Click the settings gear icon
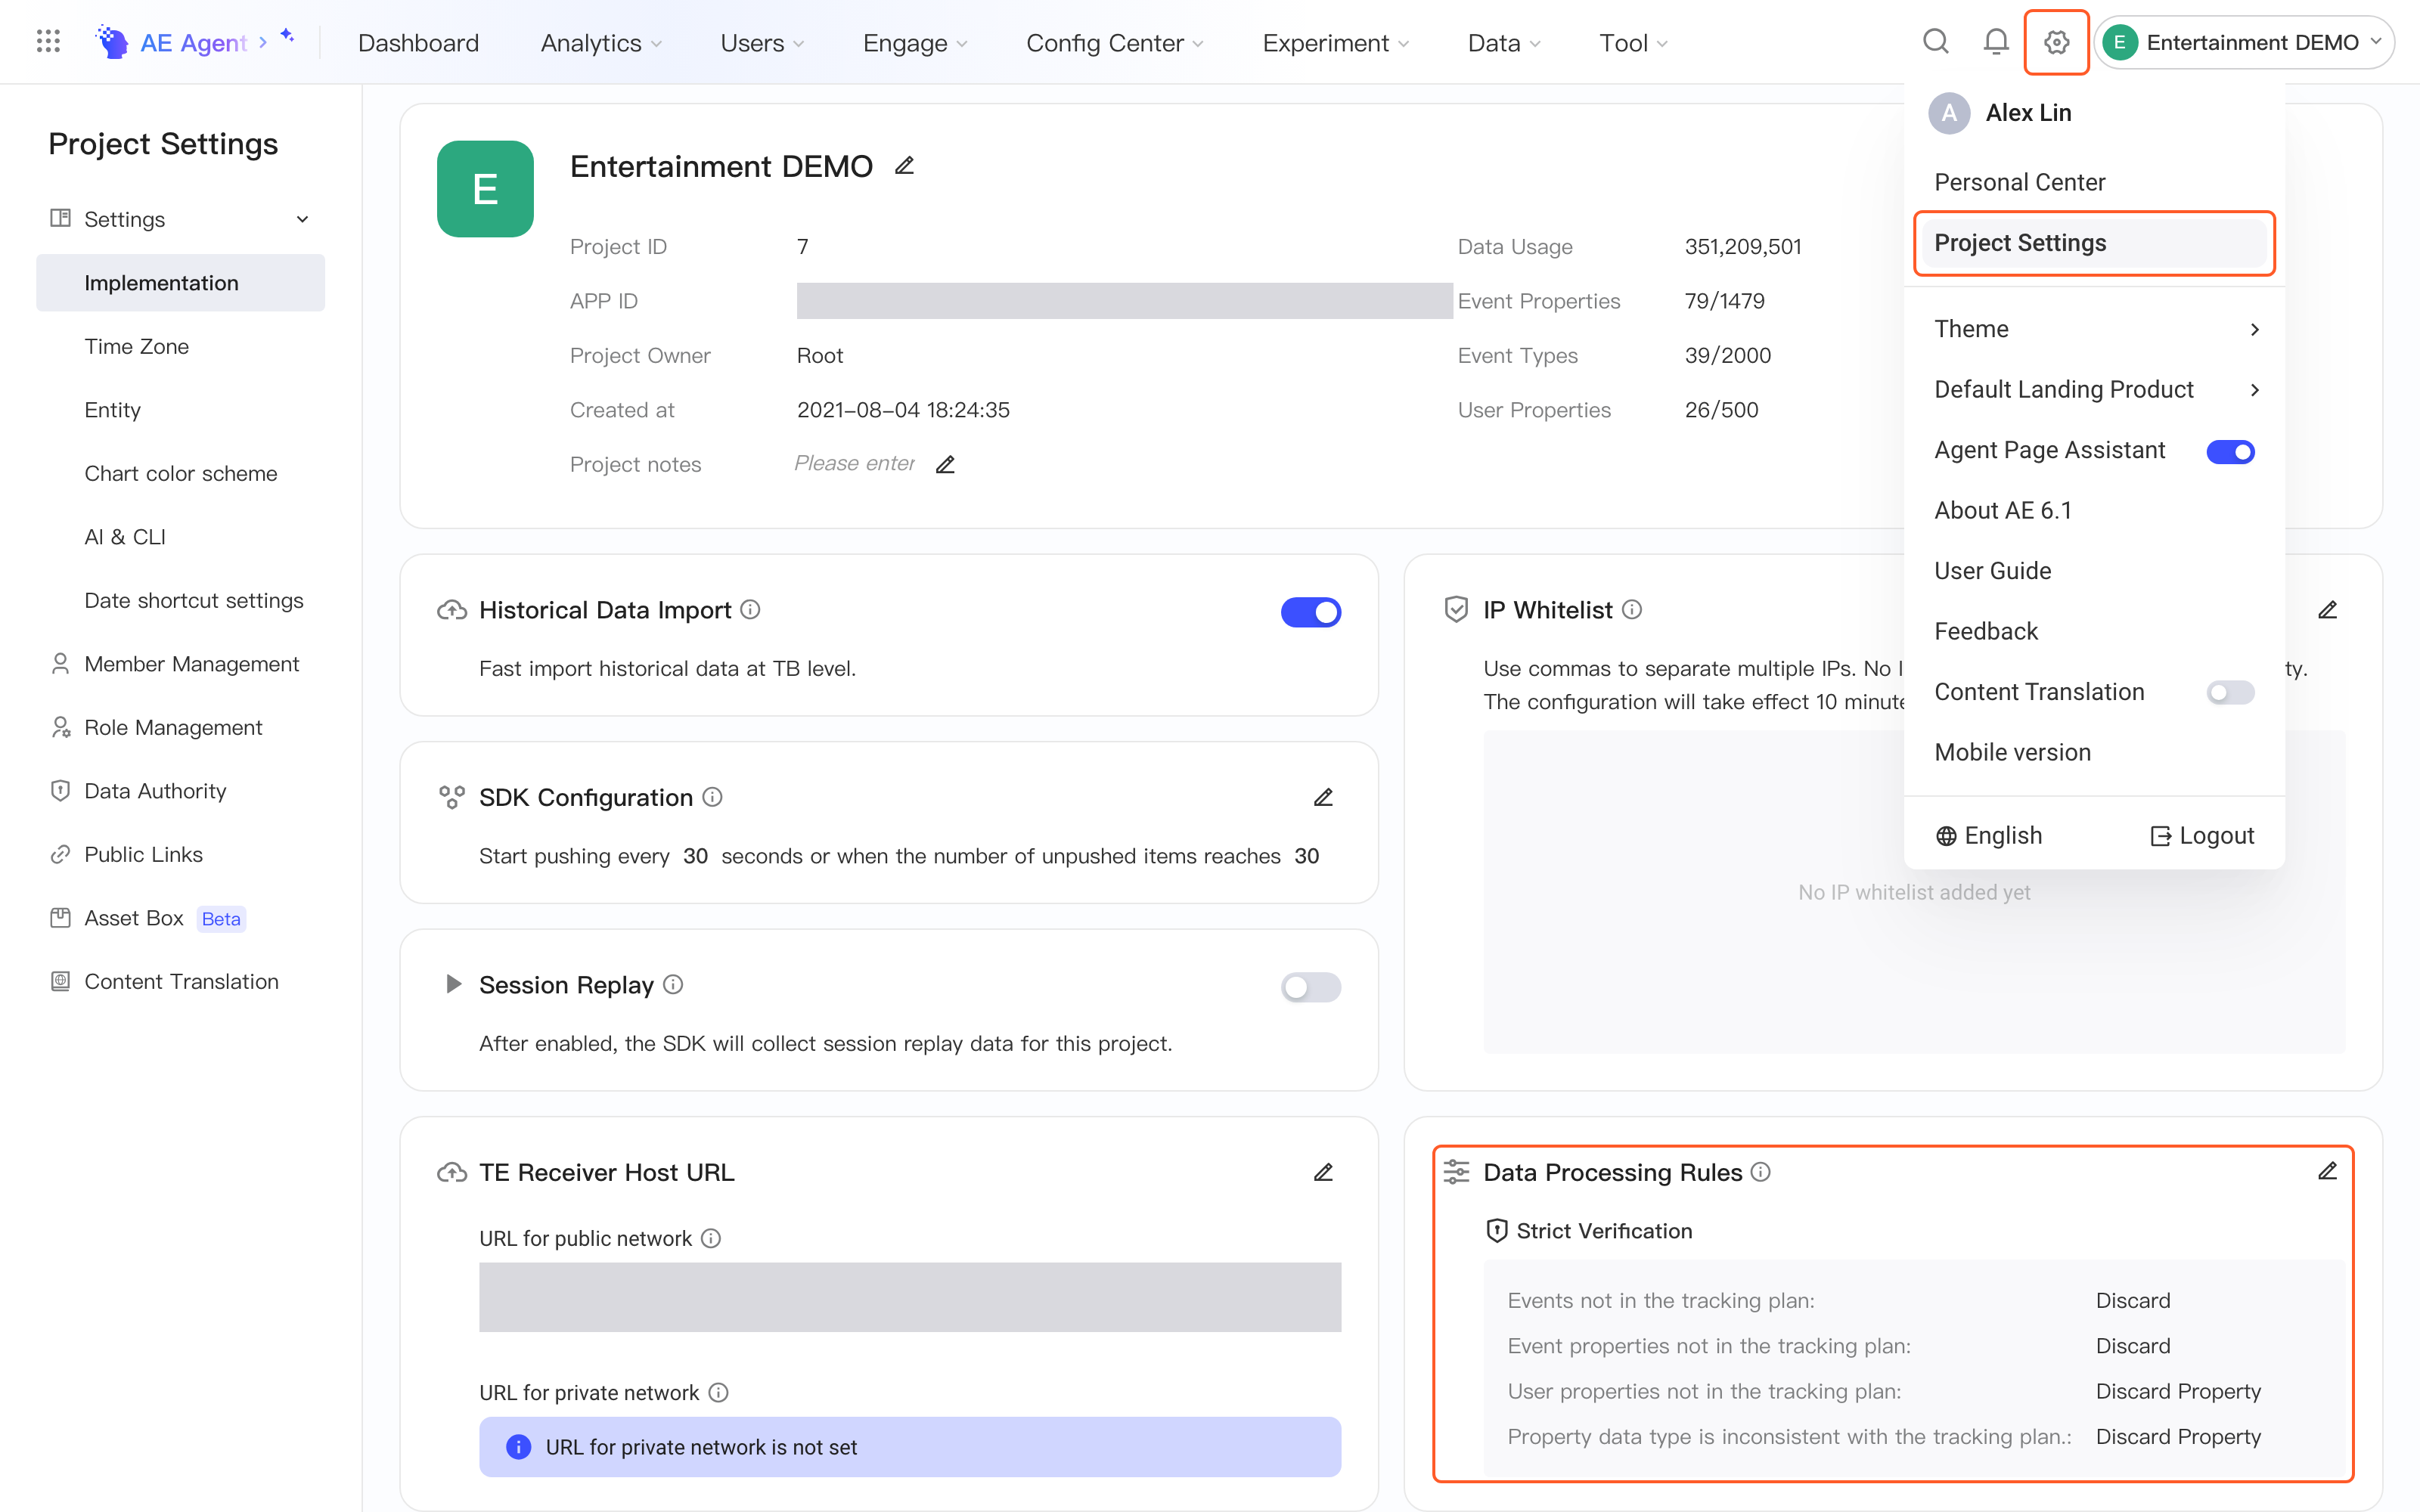This screenshot has width=2420, height=1512. click(x=2056, y=42)
